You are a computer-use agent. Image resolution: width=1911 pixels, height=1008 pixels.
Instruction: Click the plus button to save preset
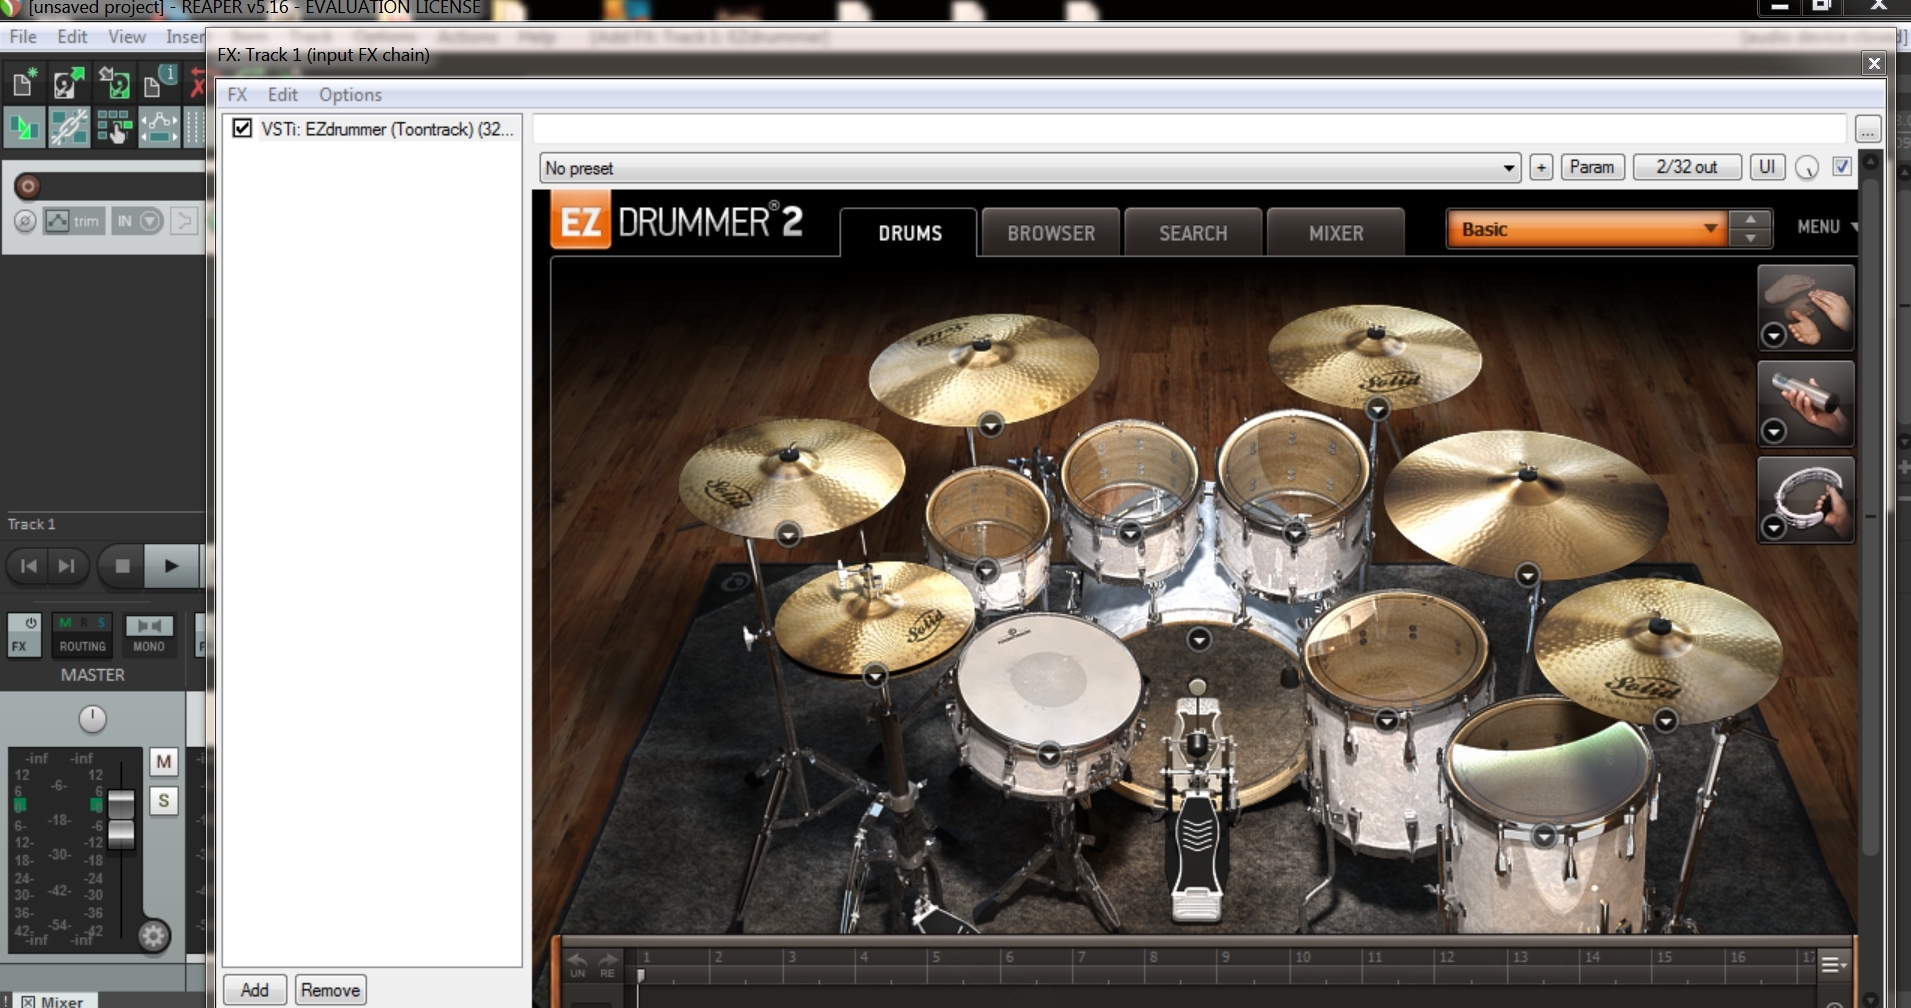pos(1541,167)
